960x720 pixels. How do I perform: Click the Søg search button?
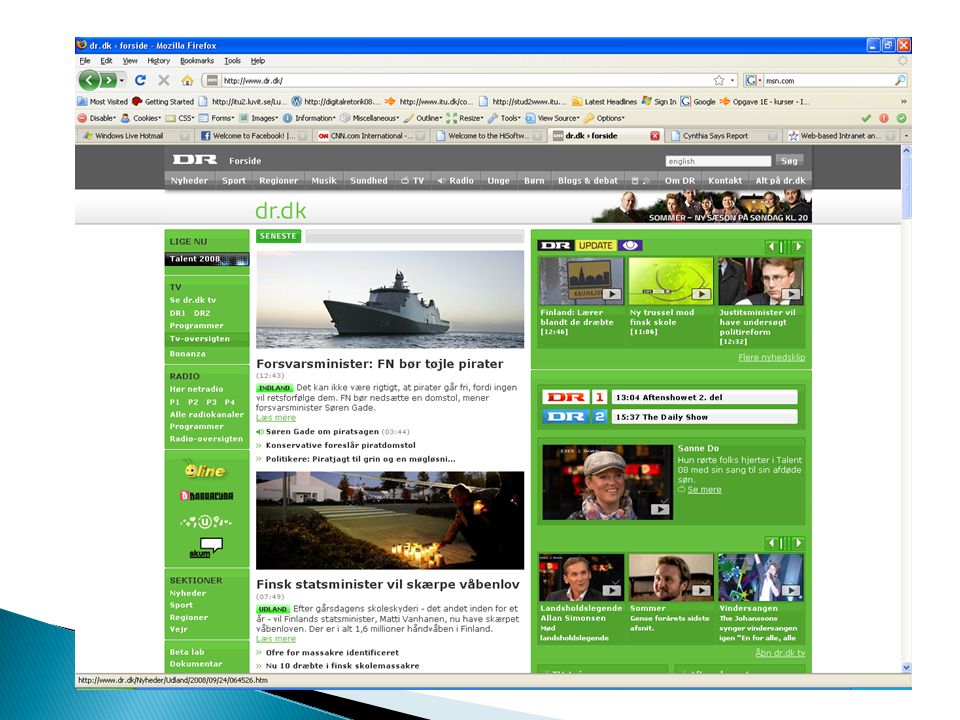[789, 160]
